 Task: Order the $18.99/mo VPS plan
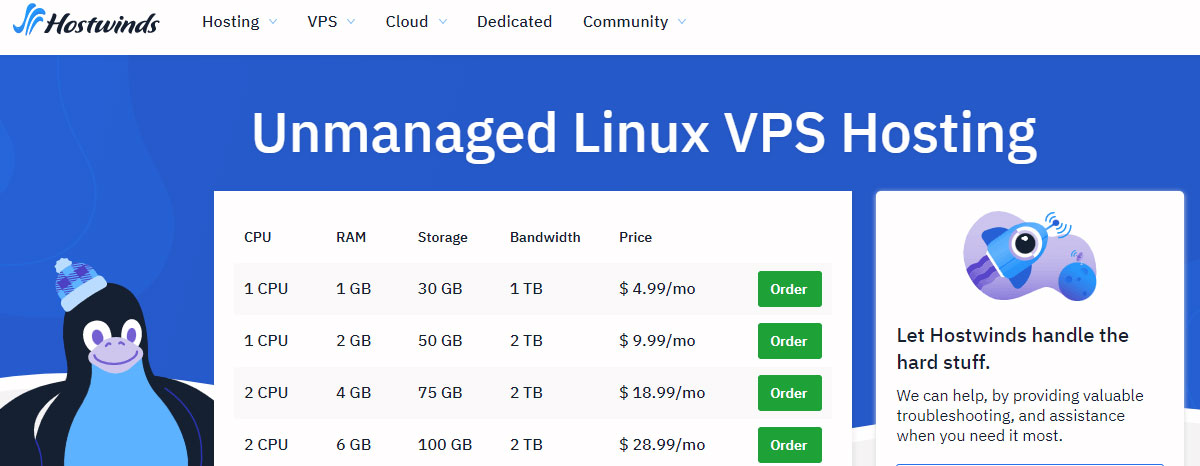(789, 393)
